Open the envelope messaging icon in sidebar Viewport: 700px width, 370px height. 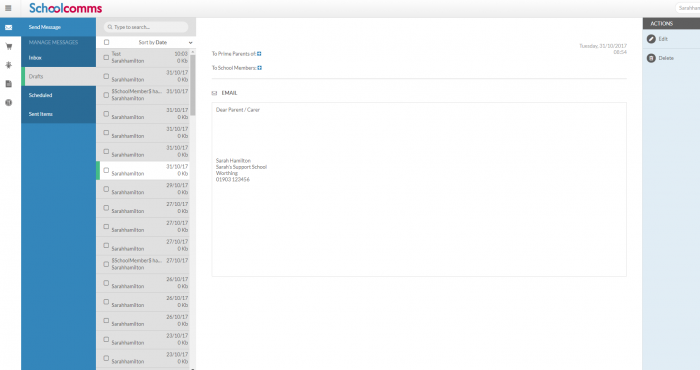[8, 27]
